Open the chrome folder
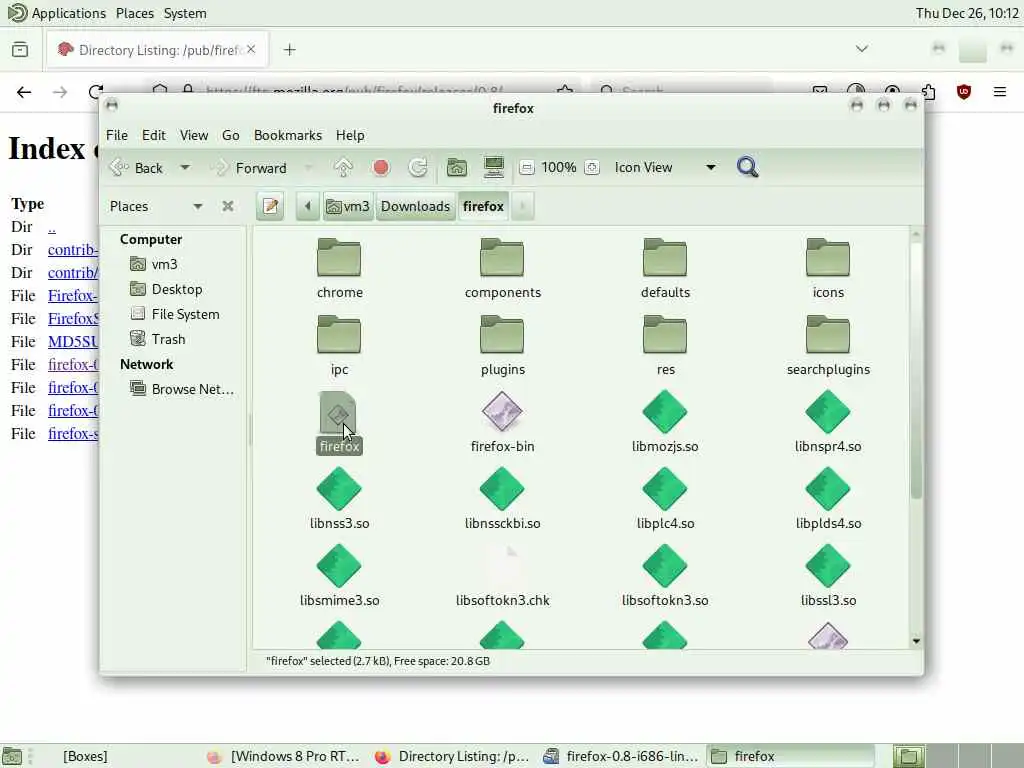This screenshot has width=1024, height=768. [339, 268]
